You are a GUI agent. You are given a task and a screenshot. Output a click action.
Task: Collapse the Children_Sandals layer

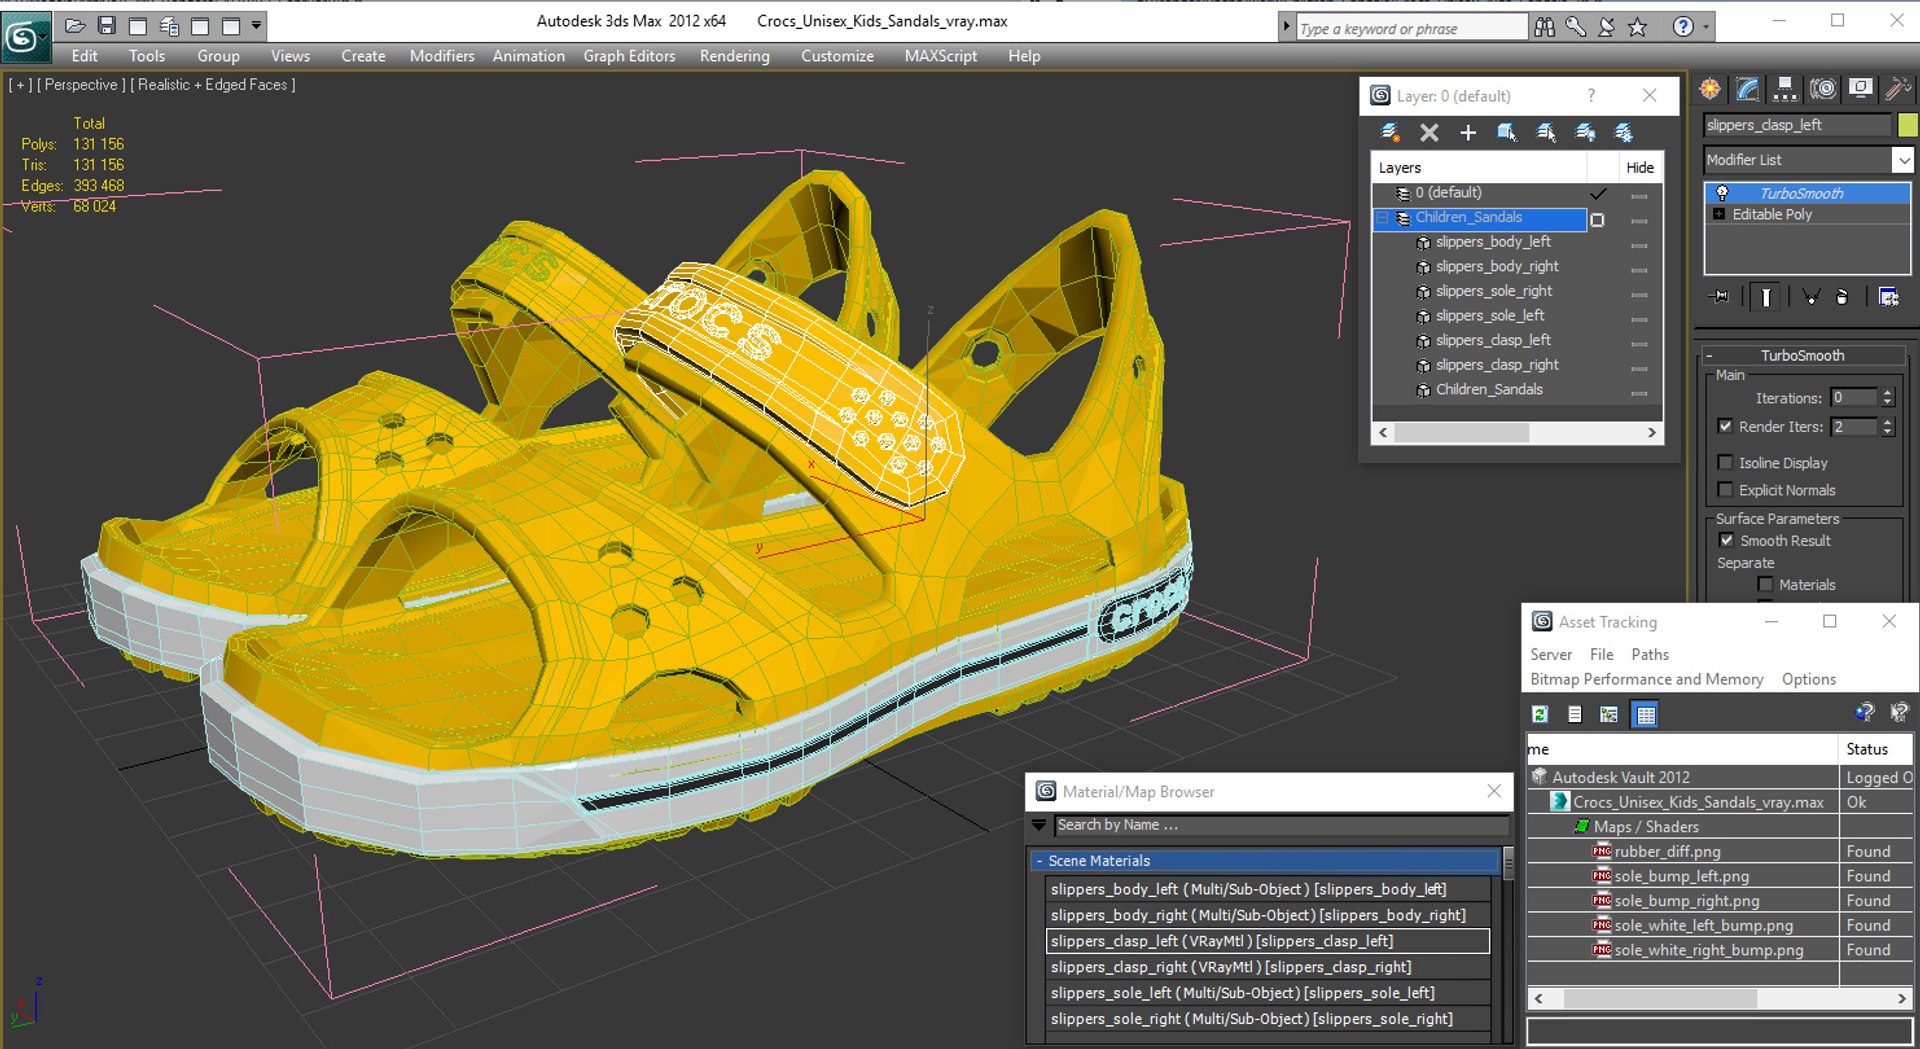[1383, 217]
